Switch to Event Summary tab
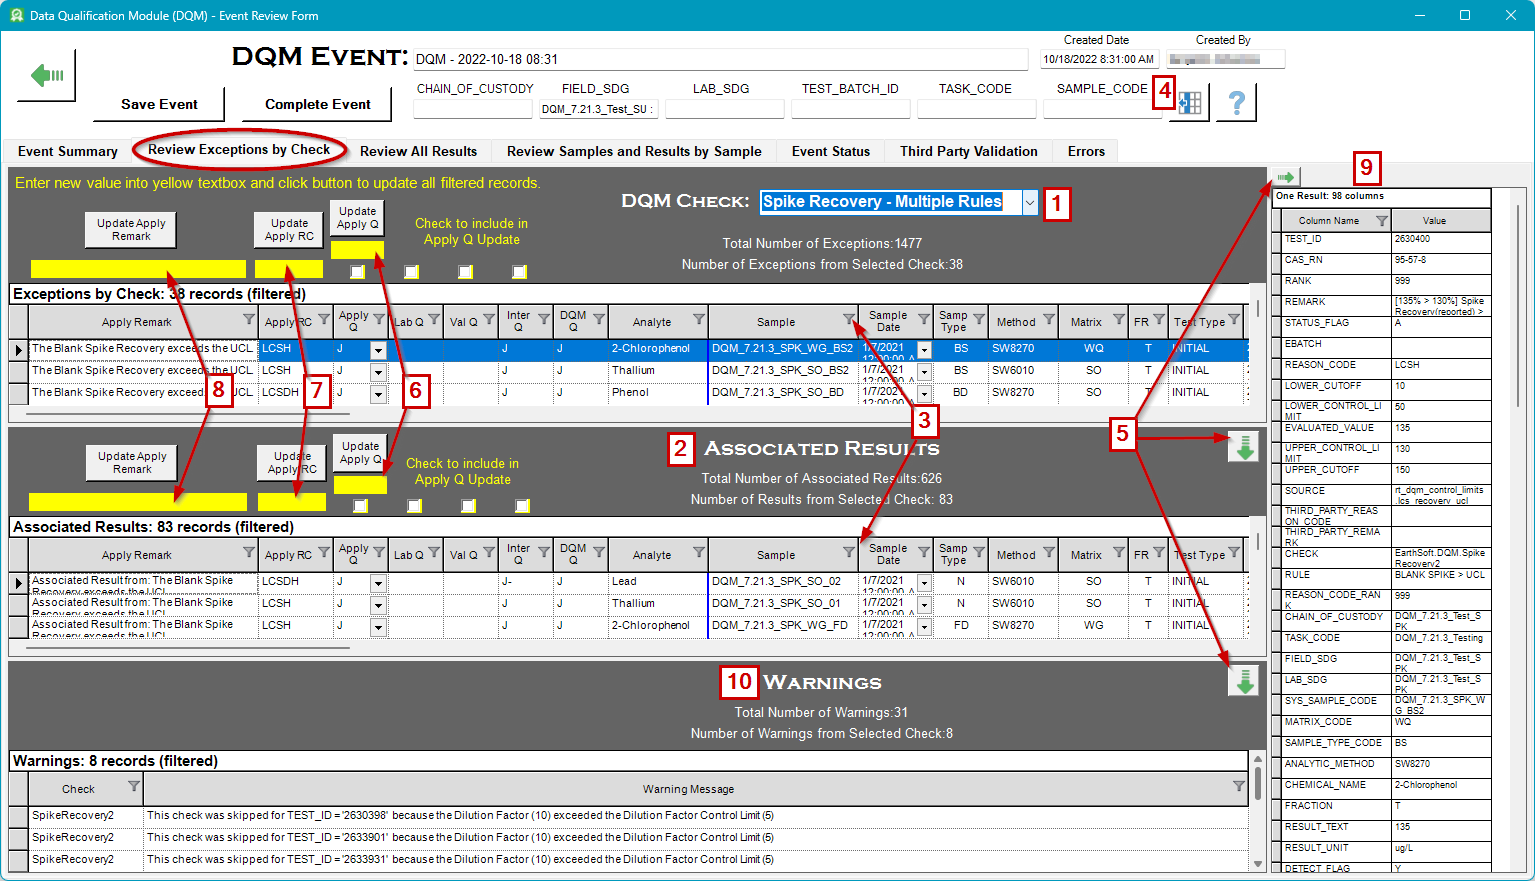This screenshot has width=1535, height=881. click(x=68, y=151)
